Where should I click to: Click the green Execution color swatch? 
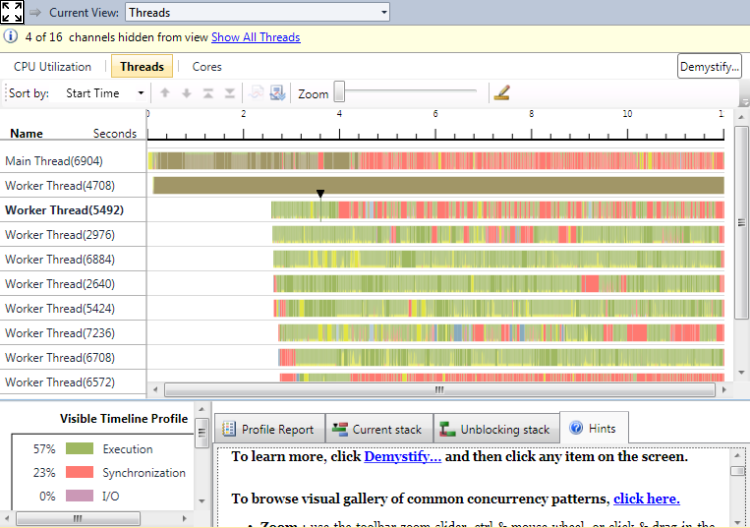pyautogui.click(x=79, y=449)
